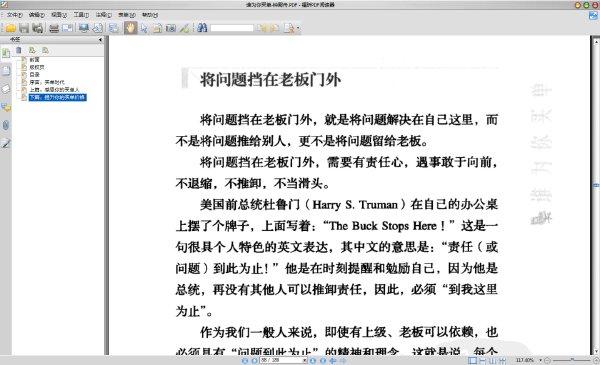Select the 目录 bookmark
Image resolution: width=600 pixels, height=365 pixels.
34,75
